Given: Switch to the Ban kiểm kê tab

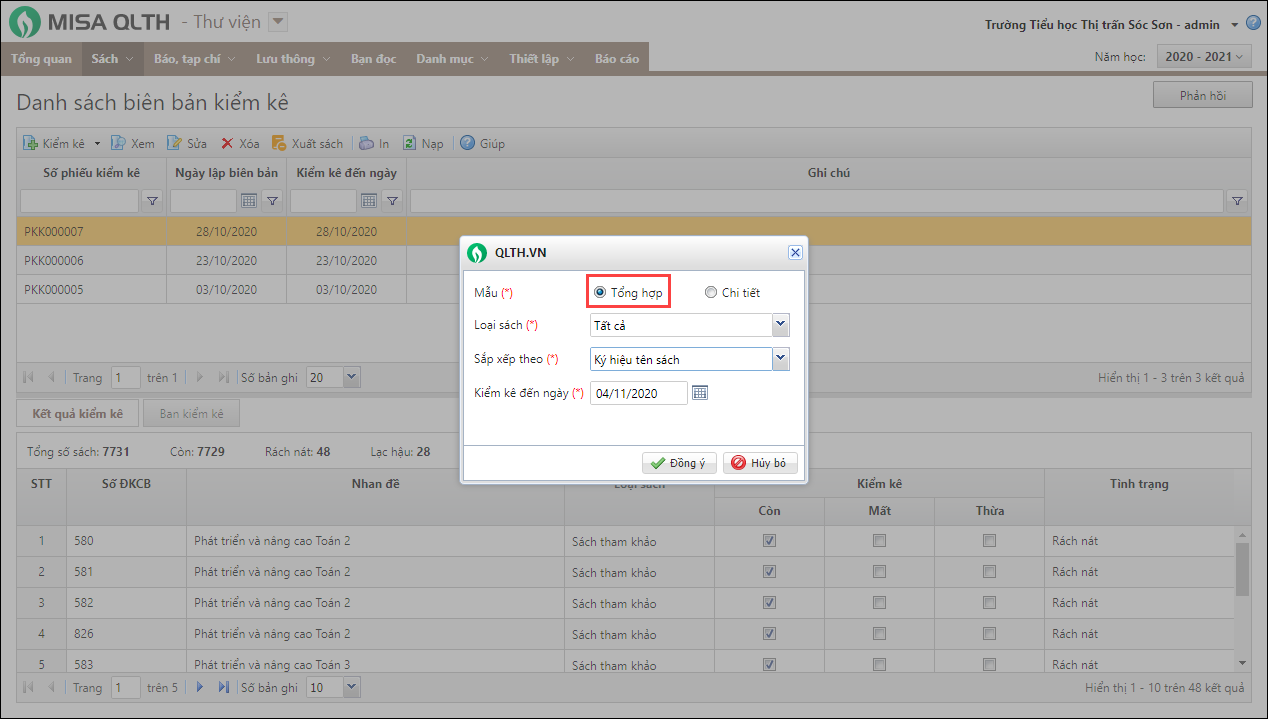Looking at the screenshot, I should [191, 413].
